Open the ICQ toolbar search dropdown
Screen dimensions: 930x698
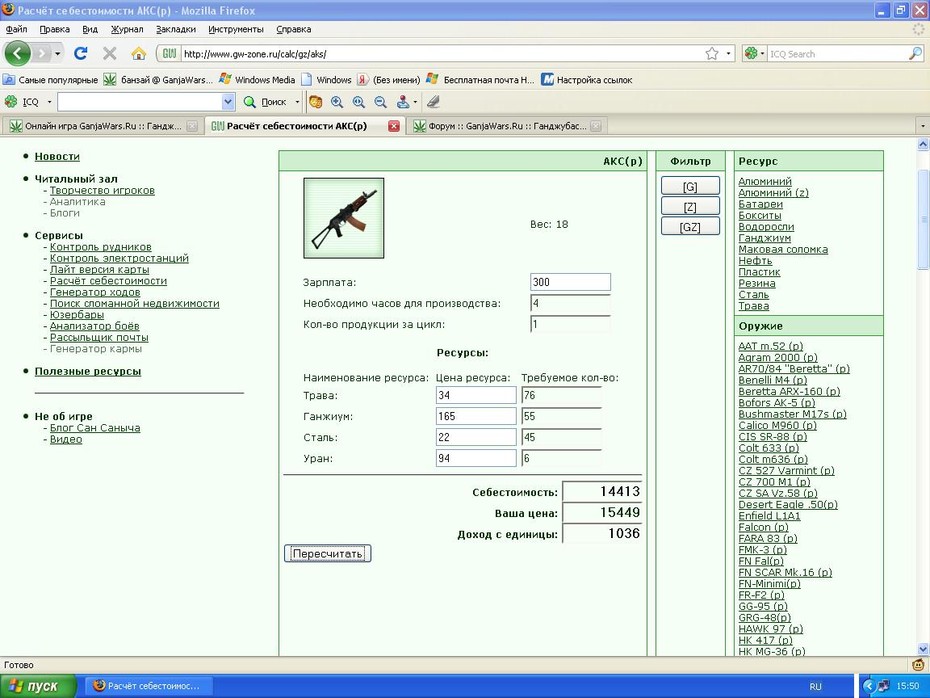click(228, 102)
